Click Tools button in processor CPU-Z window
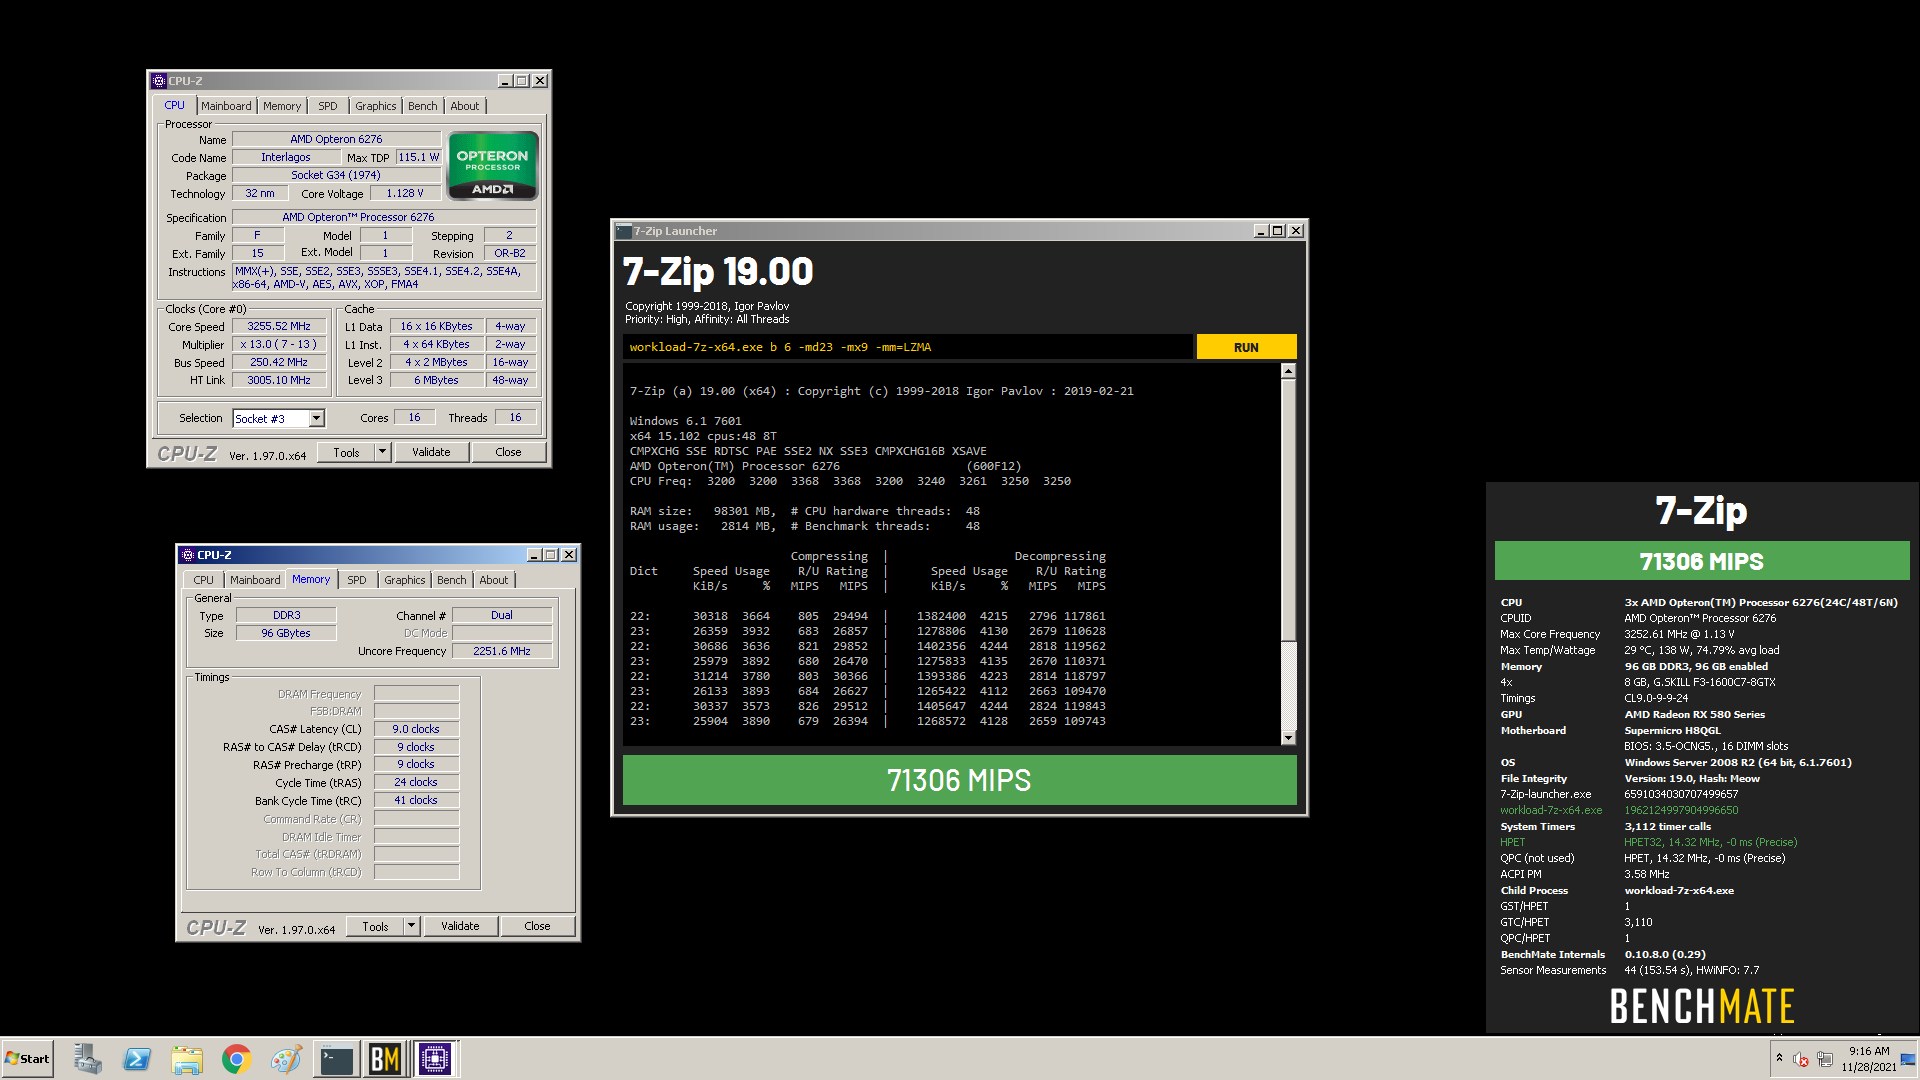The height and width of the screenshot is (1080, 1920). pos(346,452)
